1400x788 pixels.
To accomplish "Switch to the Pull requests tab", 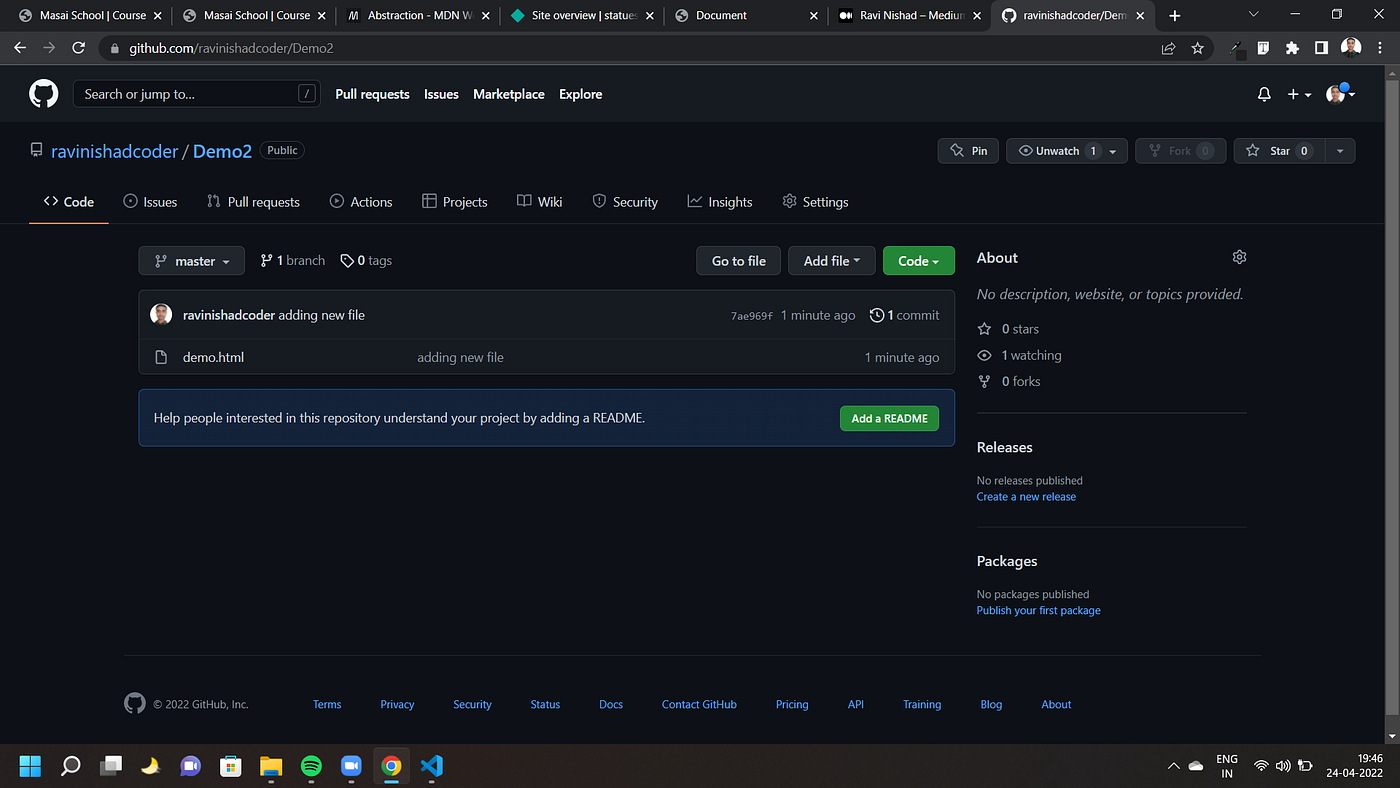I will click(x=253, y=201).
